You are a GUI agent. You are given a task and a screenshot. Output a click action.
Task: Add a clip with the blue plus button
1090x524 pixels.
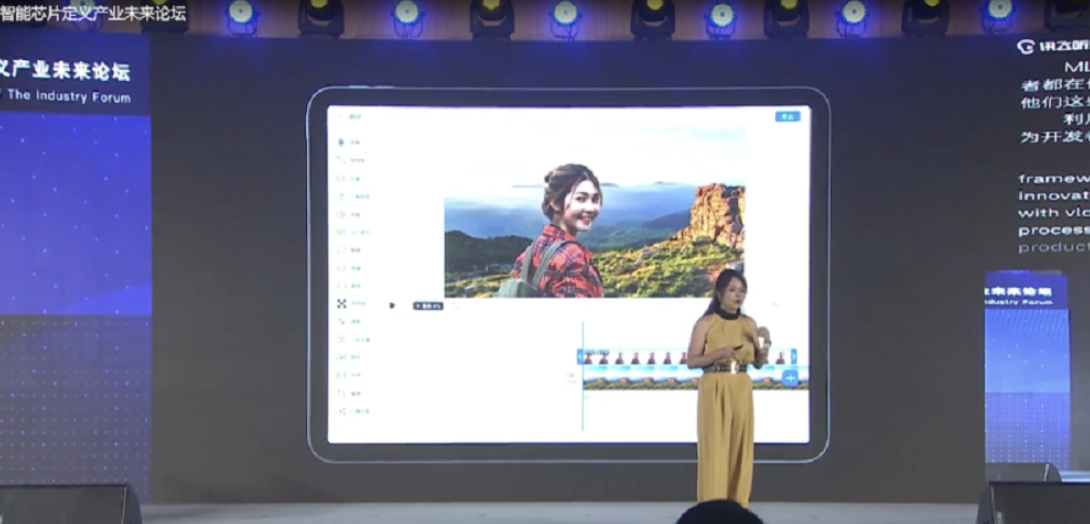790,377
